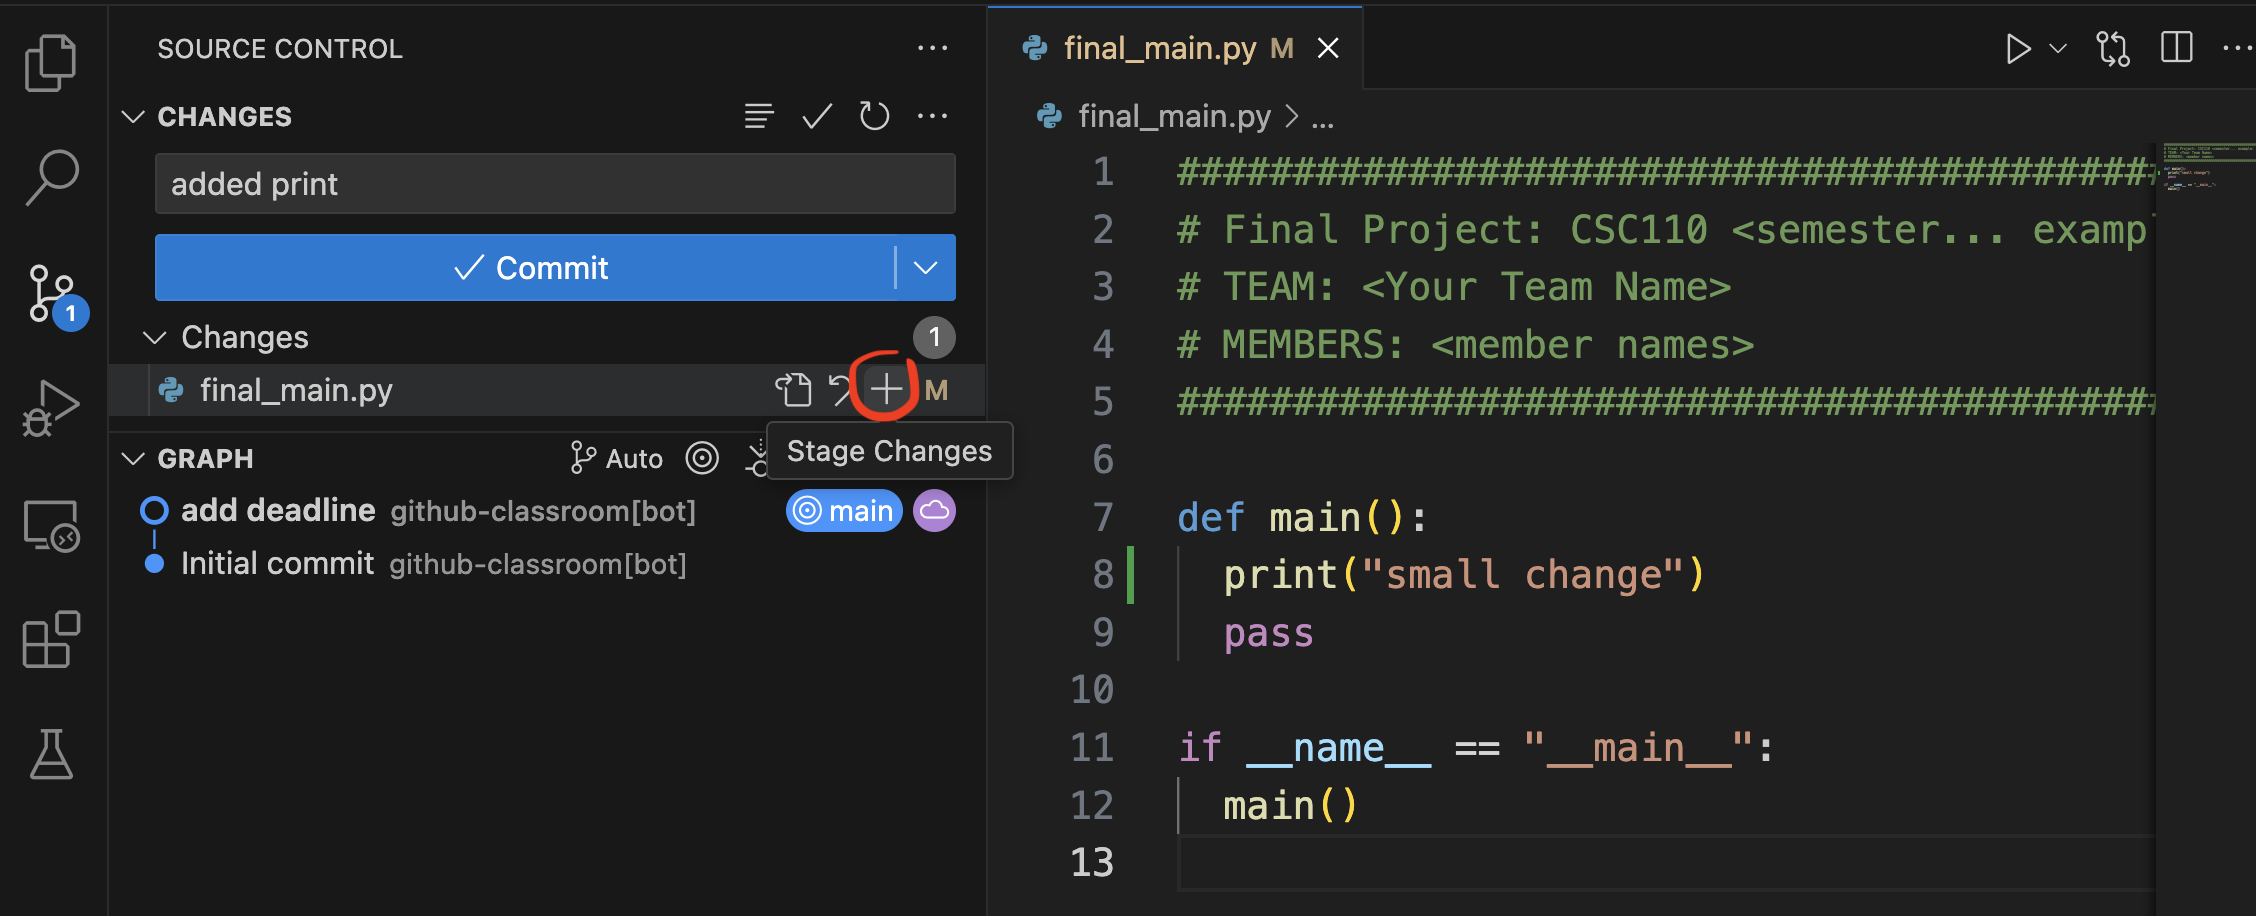Open the Extensions view icon

pos(50,639)
